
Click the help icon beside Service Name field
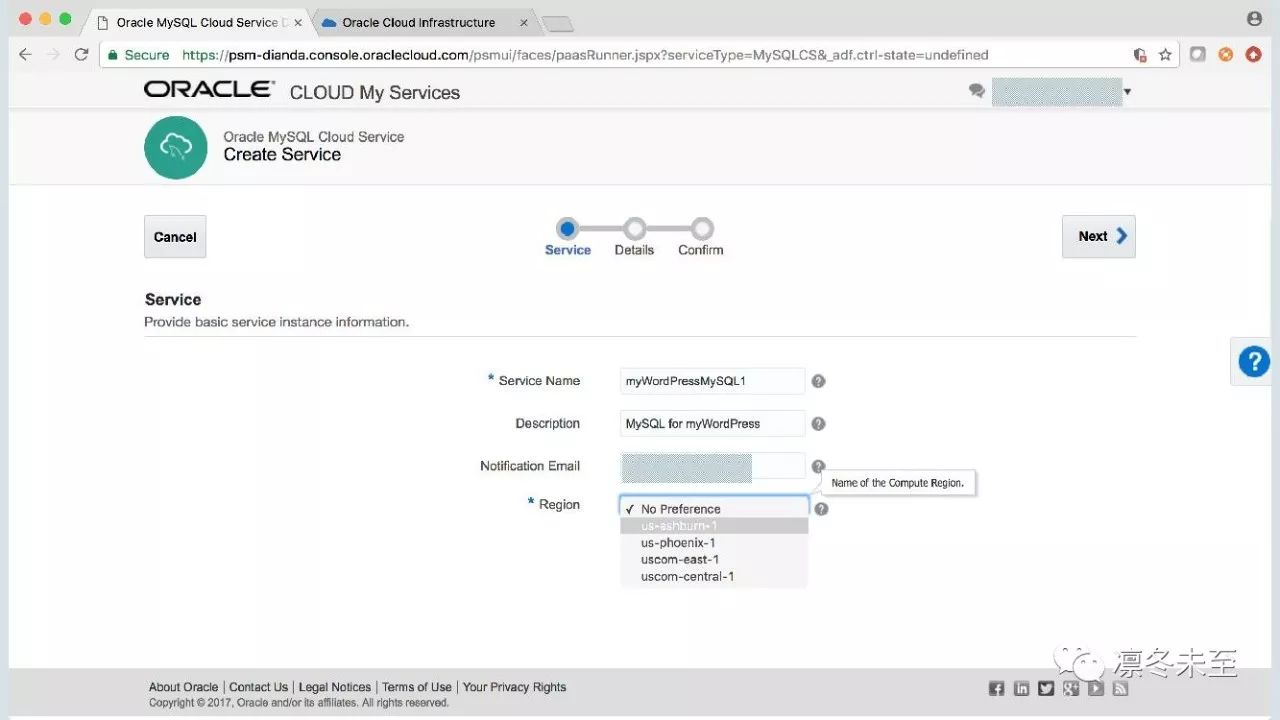818,381
